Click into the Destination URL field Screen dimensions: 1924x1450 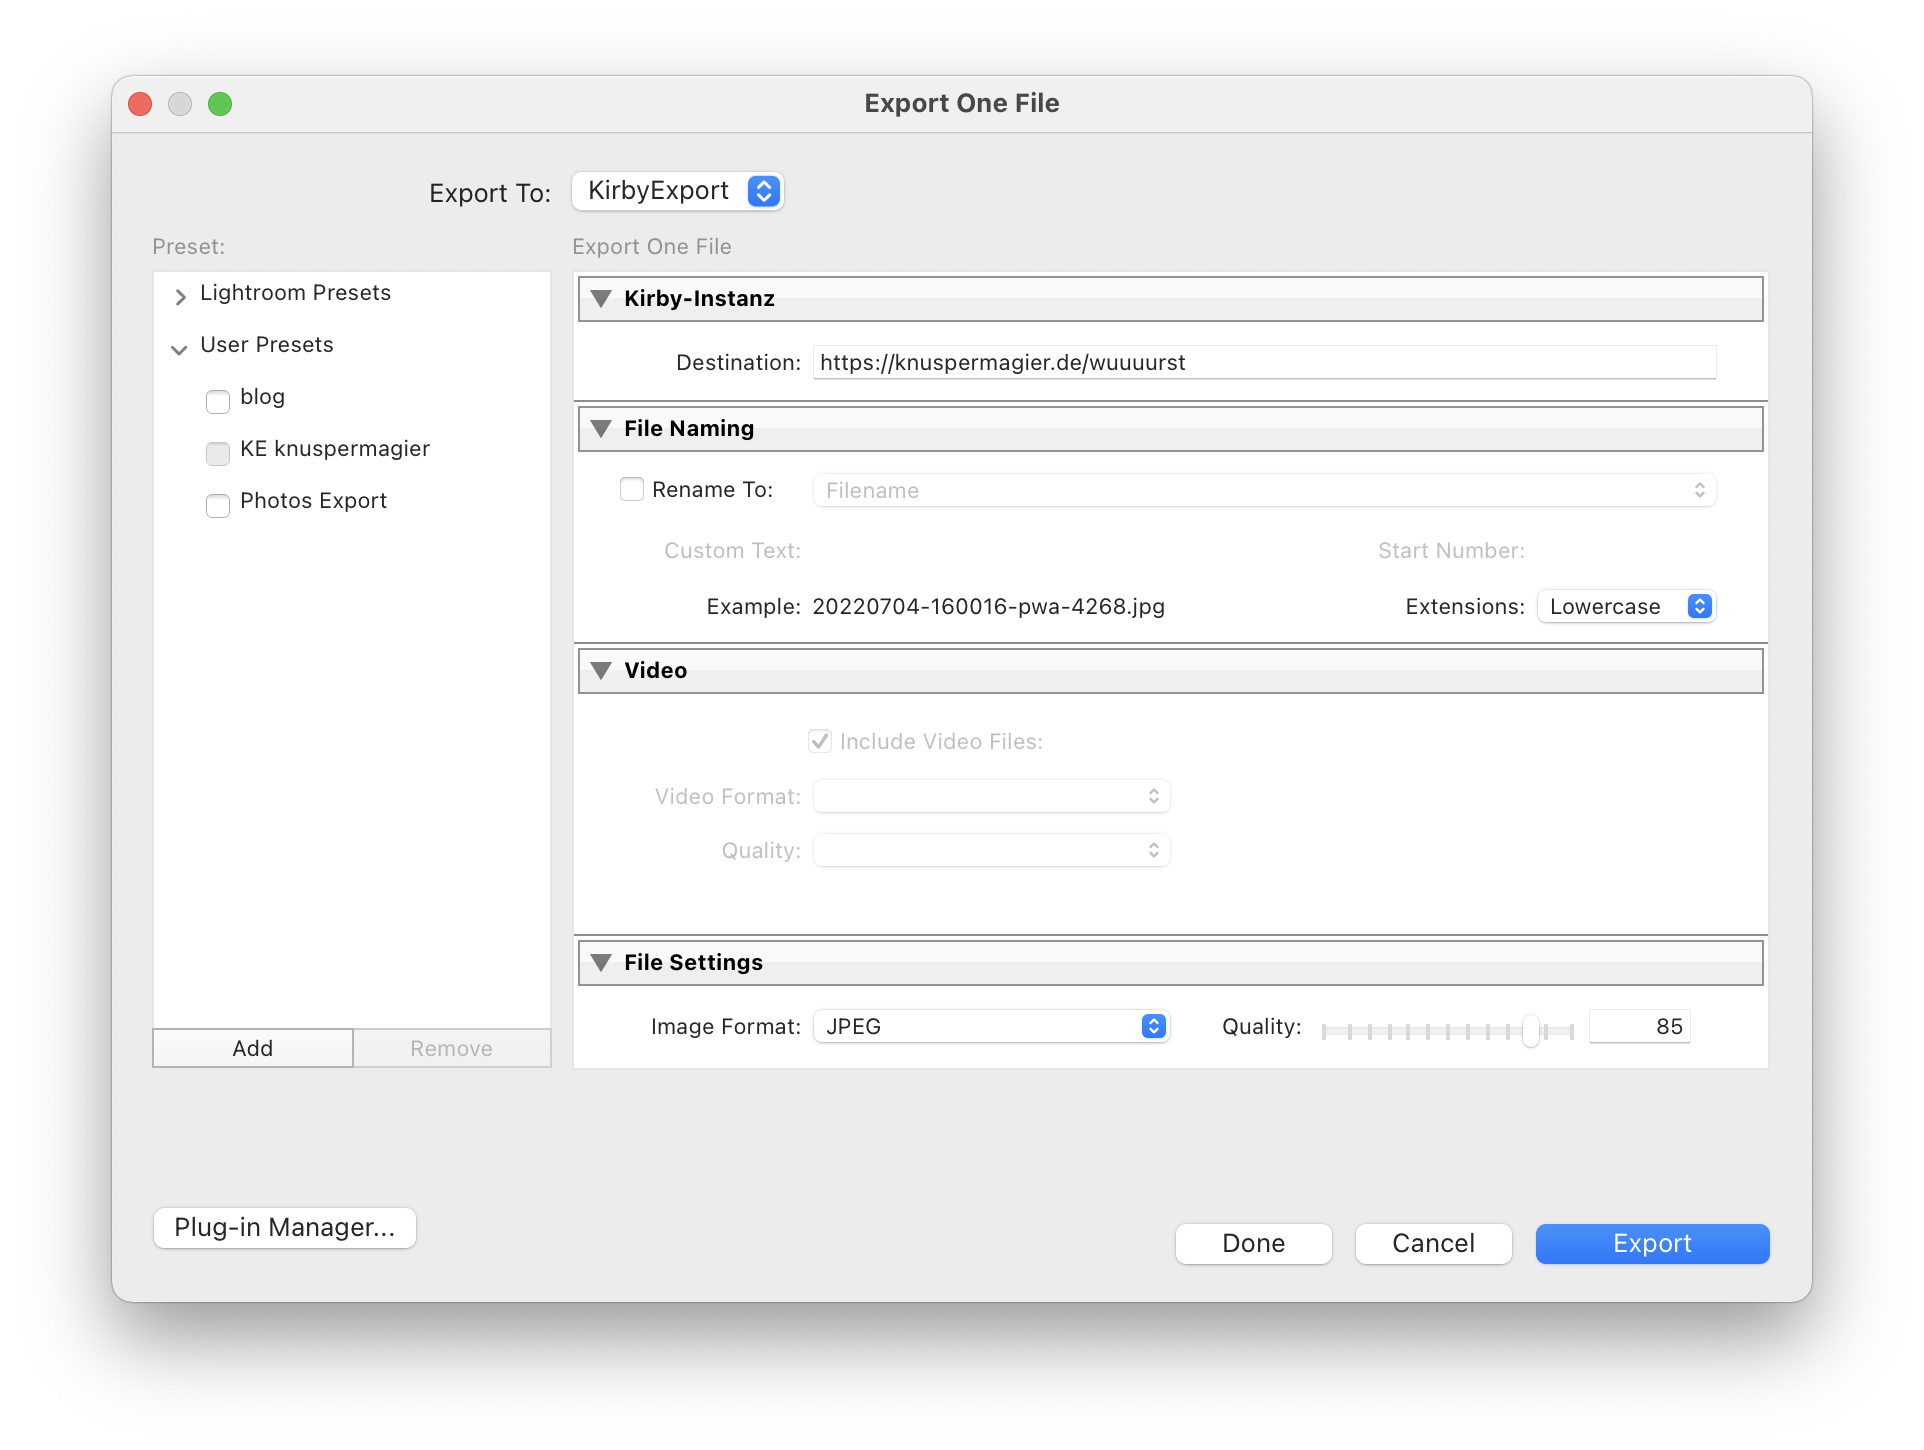point(1264,363)
